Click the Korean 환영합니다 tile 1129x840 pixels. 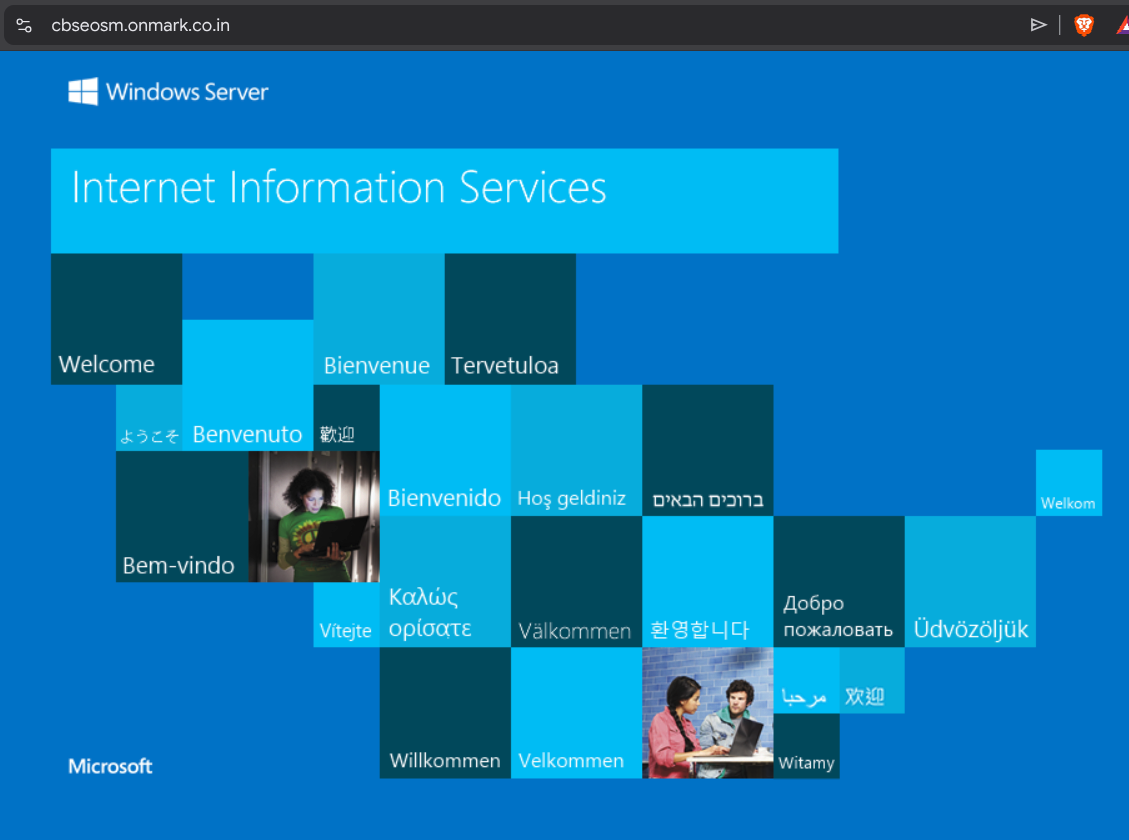pyautogui.click(x=708, y=582)
